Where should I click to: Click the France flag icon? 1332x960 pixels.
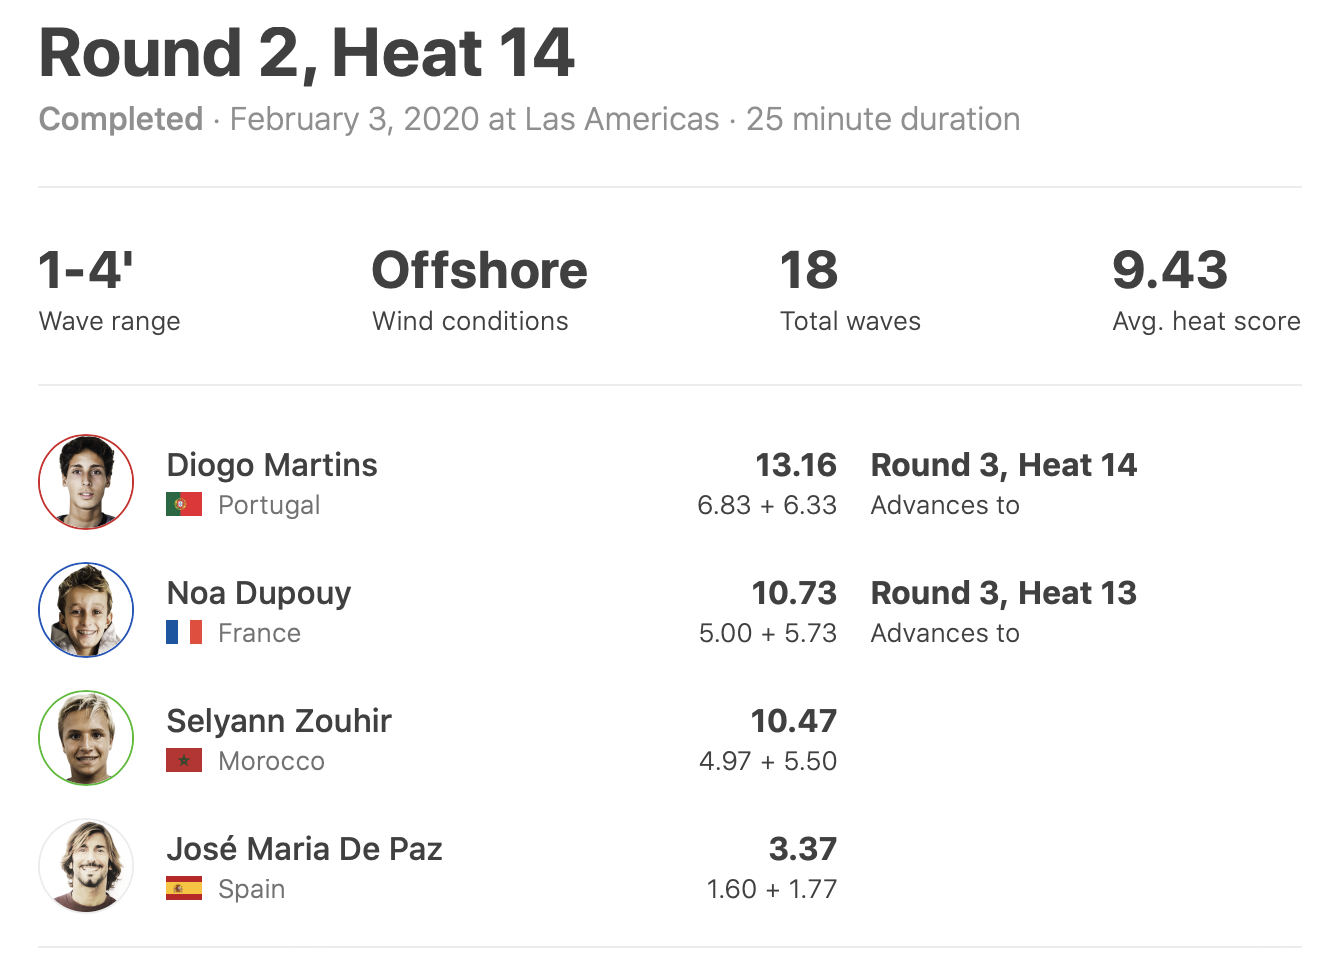[x=184, y=633]
